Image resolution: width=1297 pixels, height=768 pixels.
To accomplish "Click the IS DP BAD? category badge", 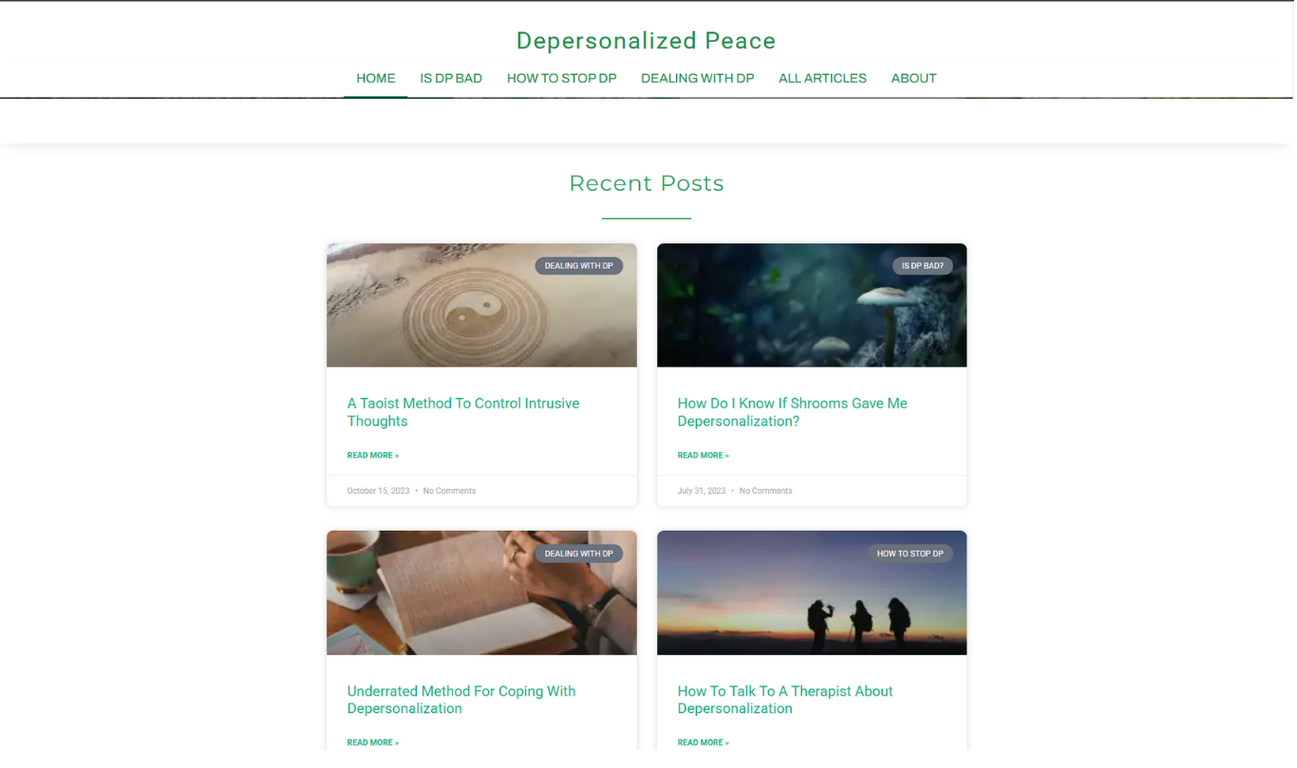I will tap(924, 266).
